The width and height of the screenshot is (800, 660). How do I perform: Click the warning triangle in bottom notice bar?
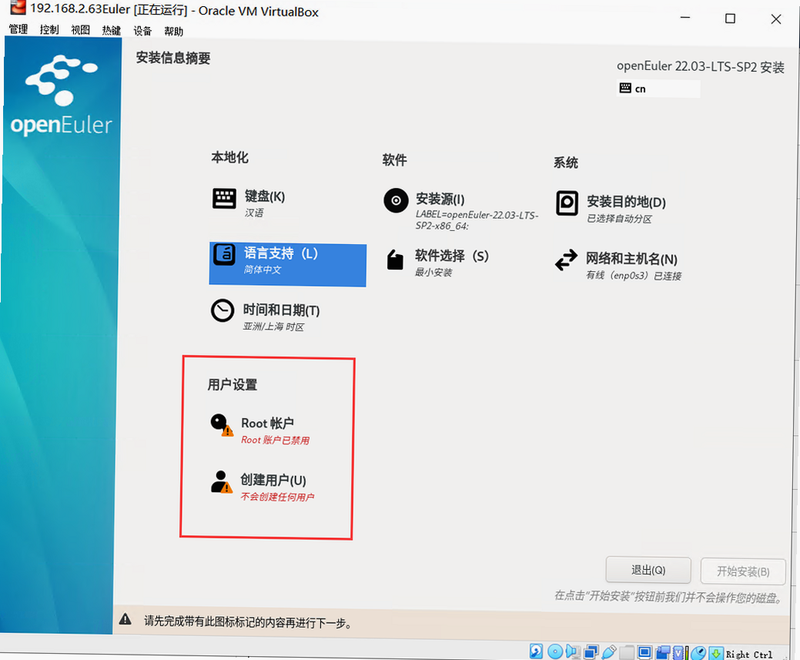pyautogui.click(x=125, y=620)
